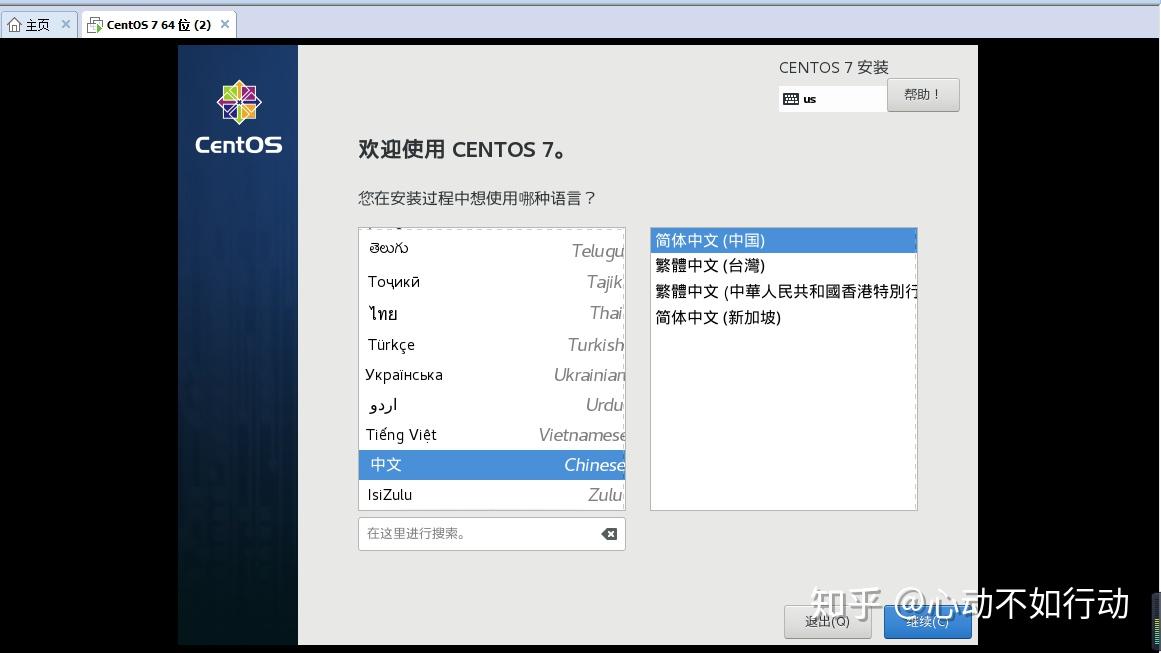This screenshot has width=1161, height=653.
Task: Click the VM icon on the CentOS tab
Action: 95,25
